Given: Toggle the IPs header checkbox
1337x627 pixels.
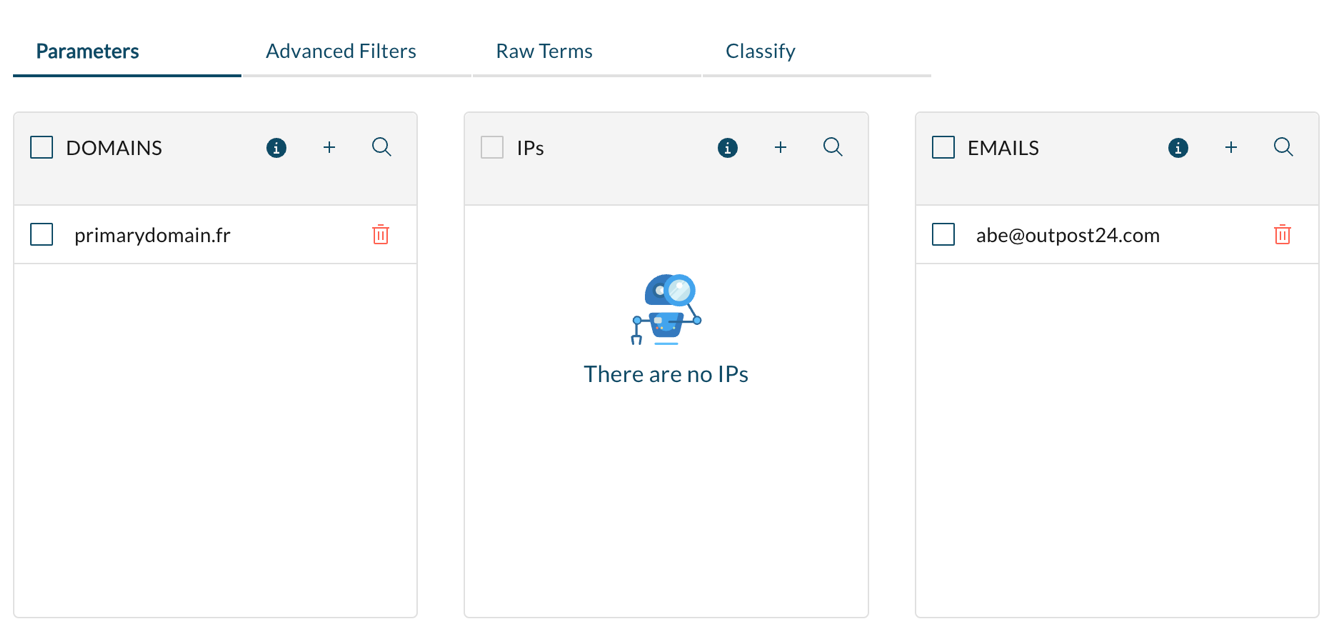Looking at the screenshot, I should [x=492, y=148].
